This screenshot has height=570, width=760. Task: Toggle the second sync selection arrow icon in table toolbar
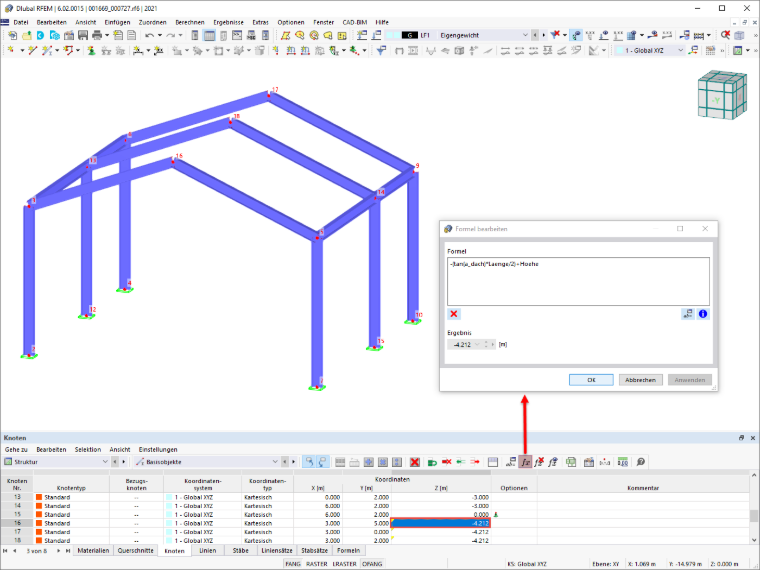tap(322, 462)
